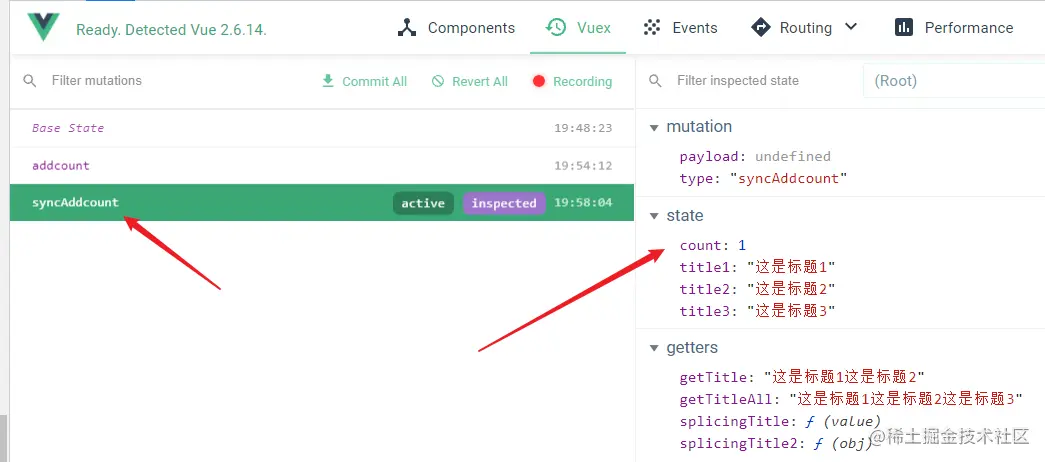This screenshot has height=462, width=1045.
Task: Click the Revert All button
Action: (479, 82)
